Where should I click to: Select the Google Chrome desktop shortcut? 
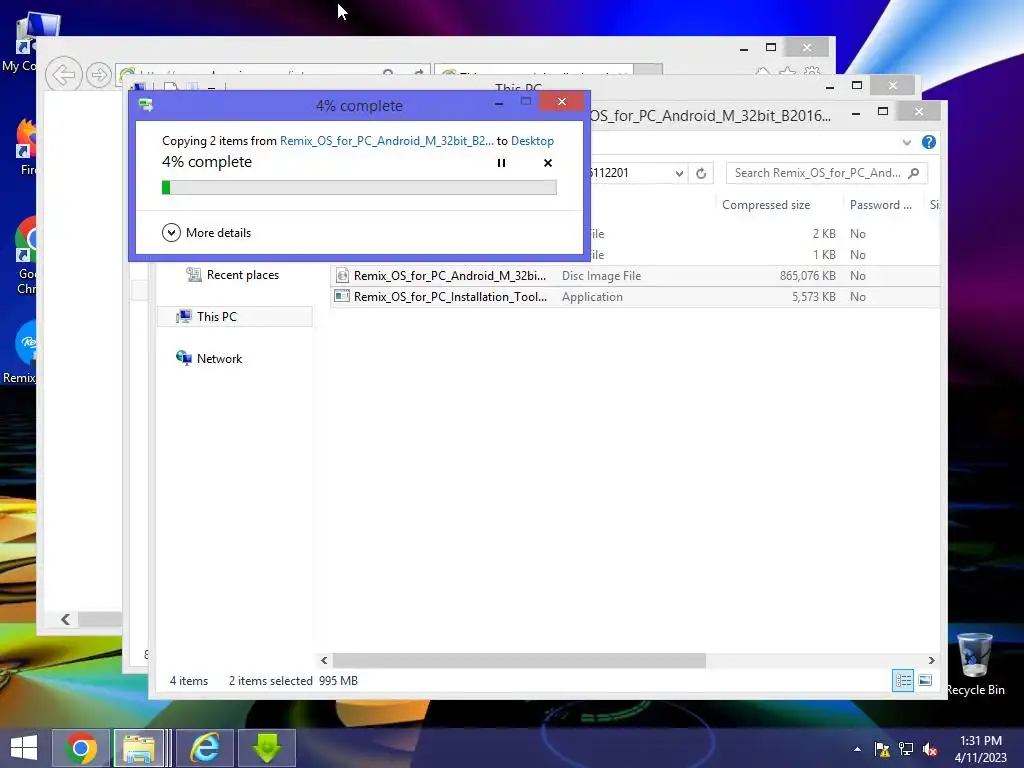(x=26, y=255)
